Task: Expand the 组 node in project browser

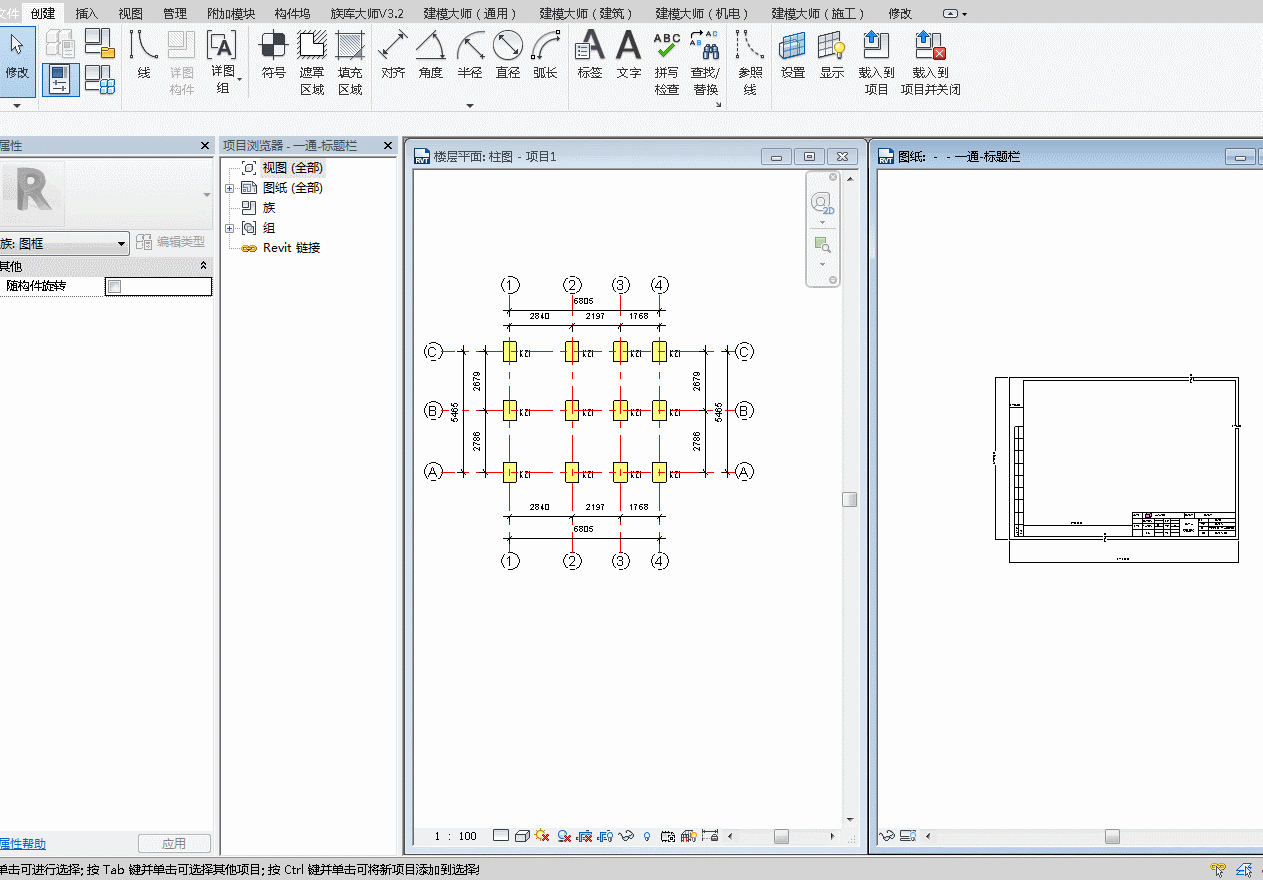Action: click(230, 228)
